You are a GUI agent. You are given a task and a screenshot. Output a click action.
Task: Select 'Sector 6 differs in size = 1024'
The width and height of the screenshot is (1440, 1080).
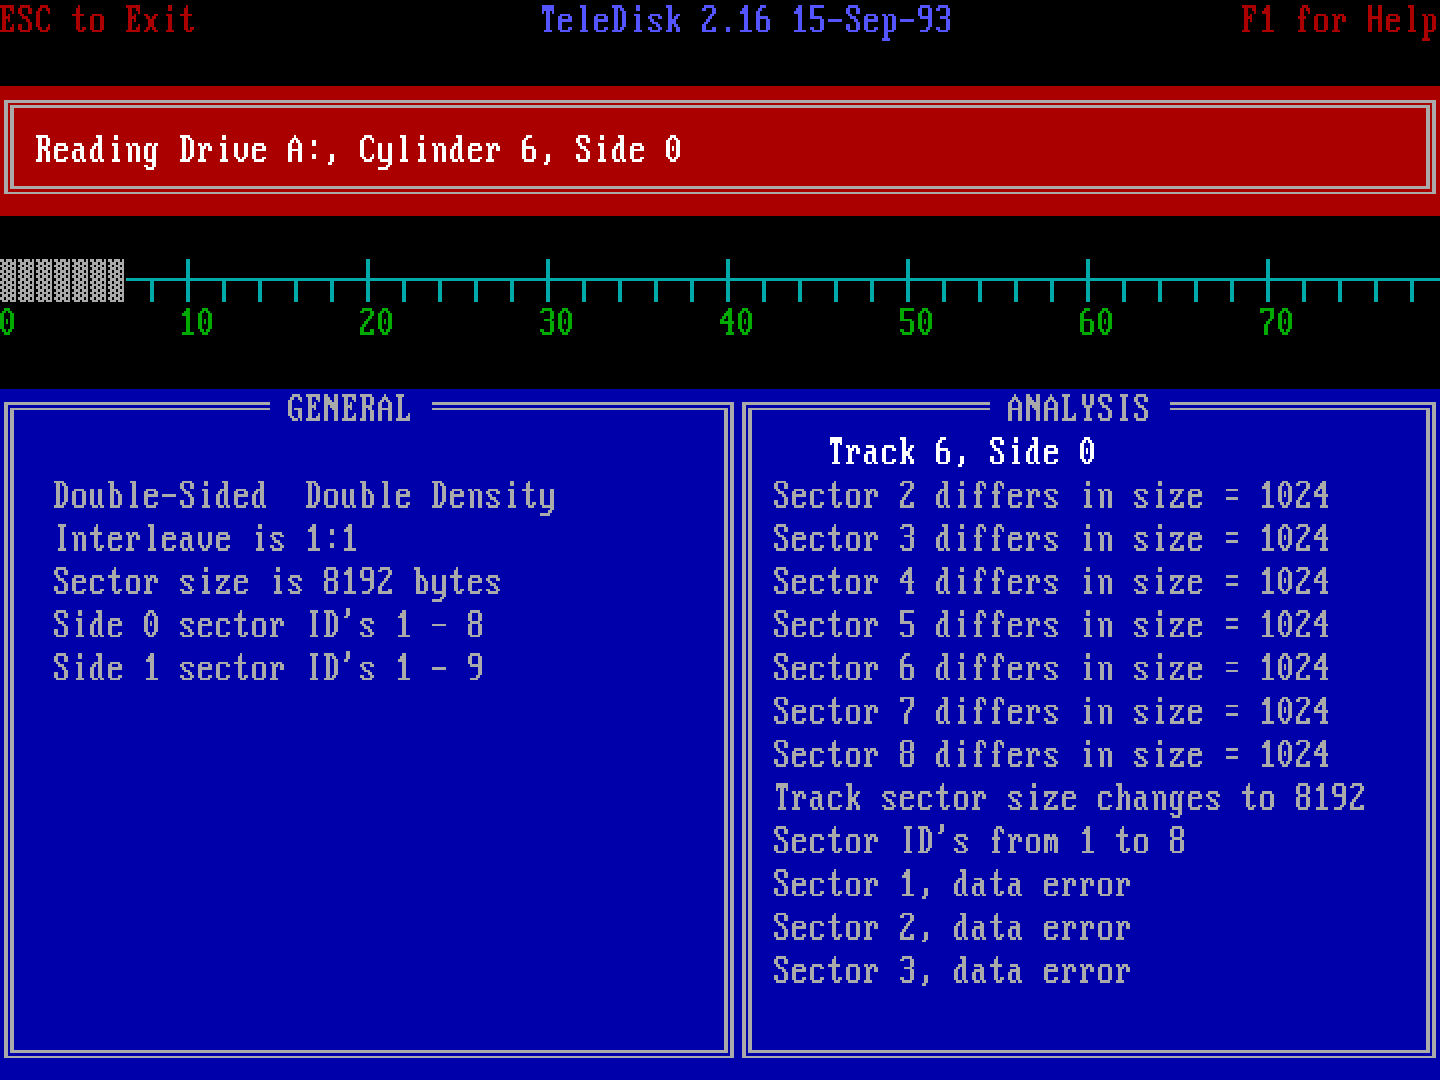coord(1051,668)
